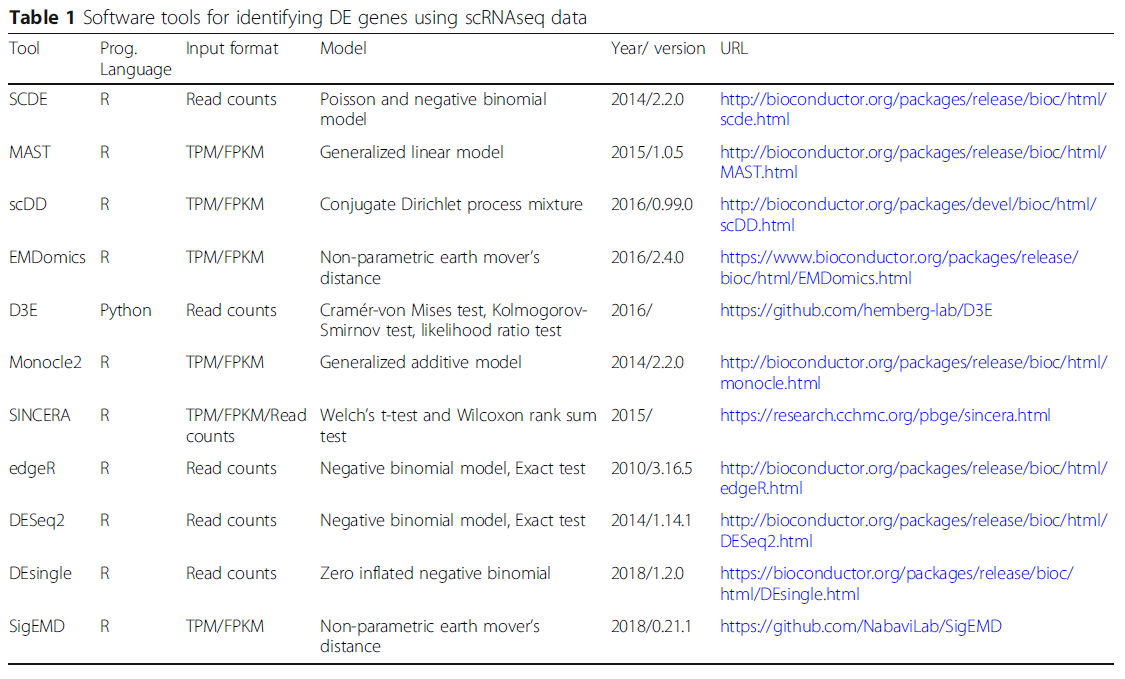Screen dimensions: 1125x679
Task: Click the 'Generalized linear model' cell
Action: coord(412,152)
